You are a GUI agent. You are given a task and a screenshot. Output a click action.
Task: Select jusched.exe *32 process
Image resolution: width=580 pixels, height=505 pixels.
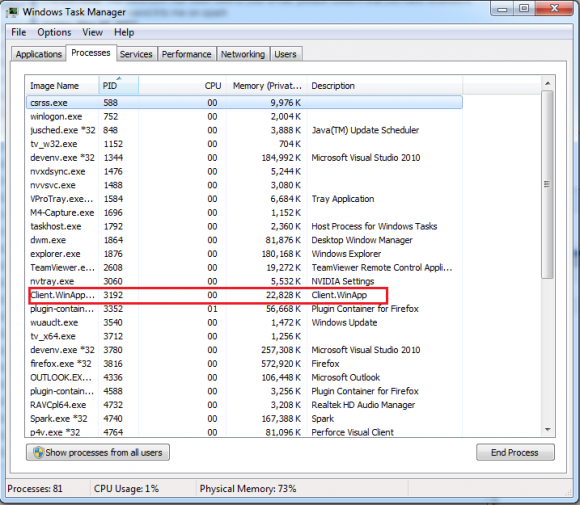pos(244,130)
